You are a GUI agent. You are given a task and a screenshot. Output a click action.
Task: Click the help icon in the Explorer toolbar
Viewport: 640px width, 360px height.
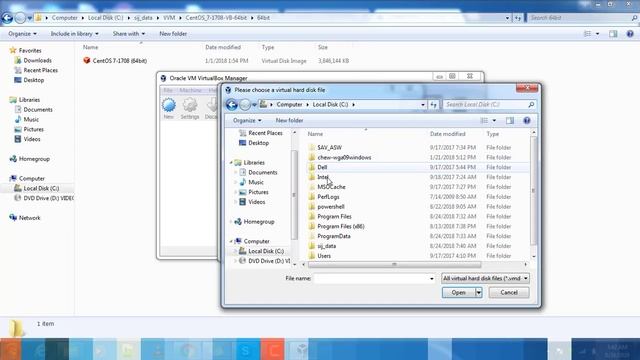(630, 34)
